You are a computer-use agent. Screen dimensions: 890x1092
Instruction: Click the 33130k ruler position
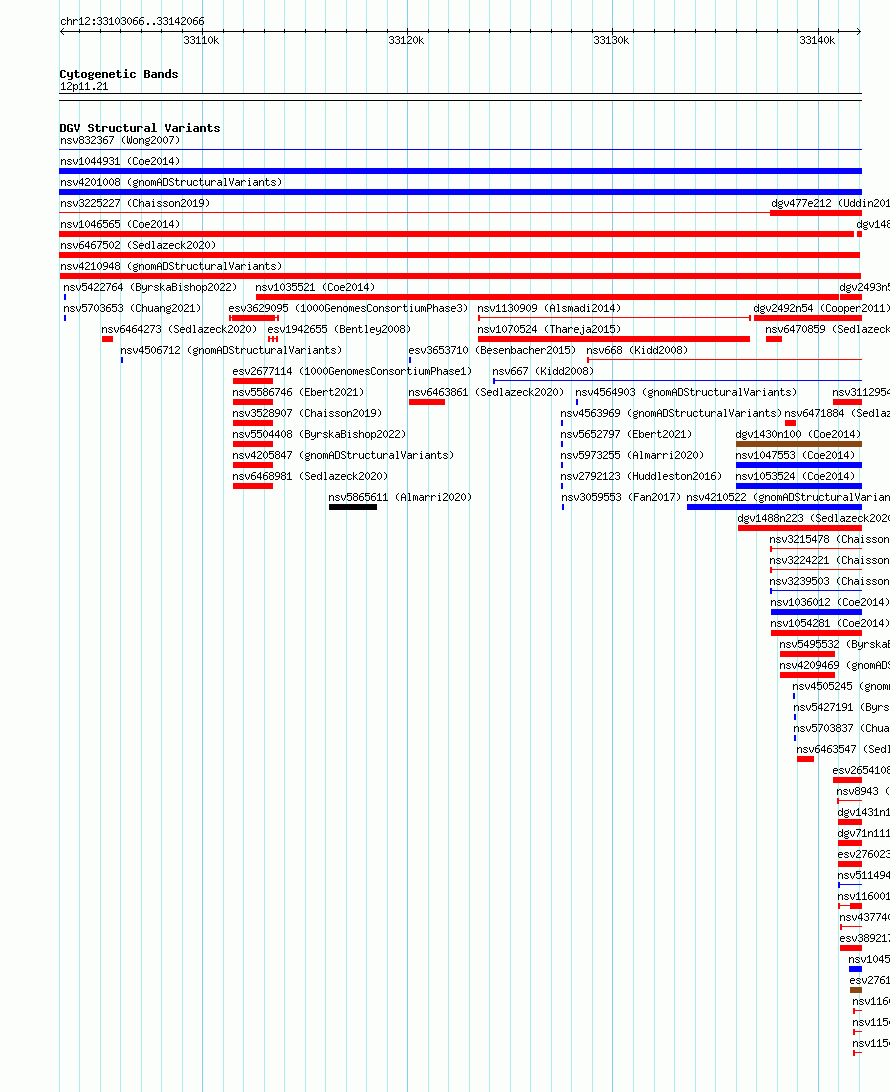(611, 40)
